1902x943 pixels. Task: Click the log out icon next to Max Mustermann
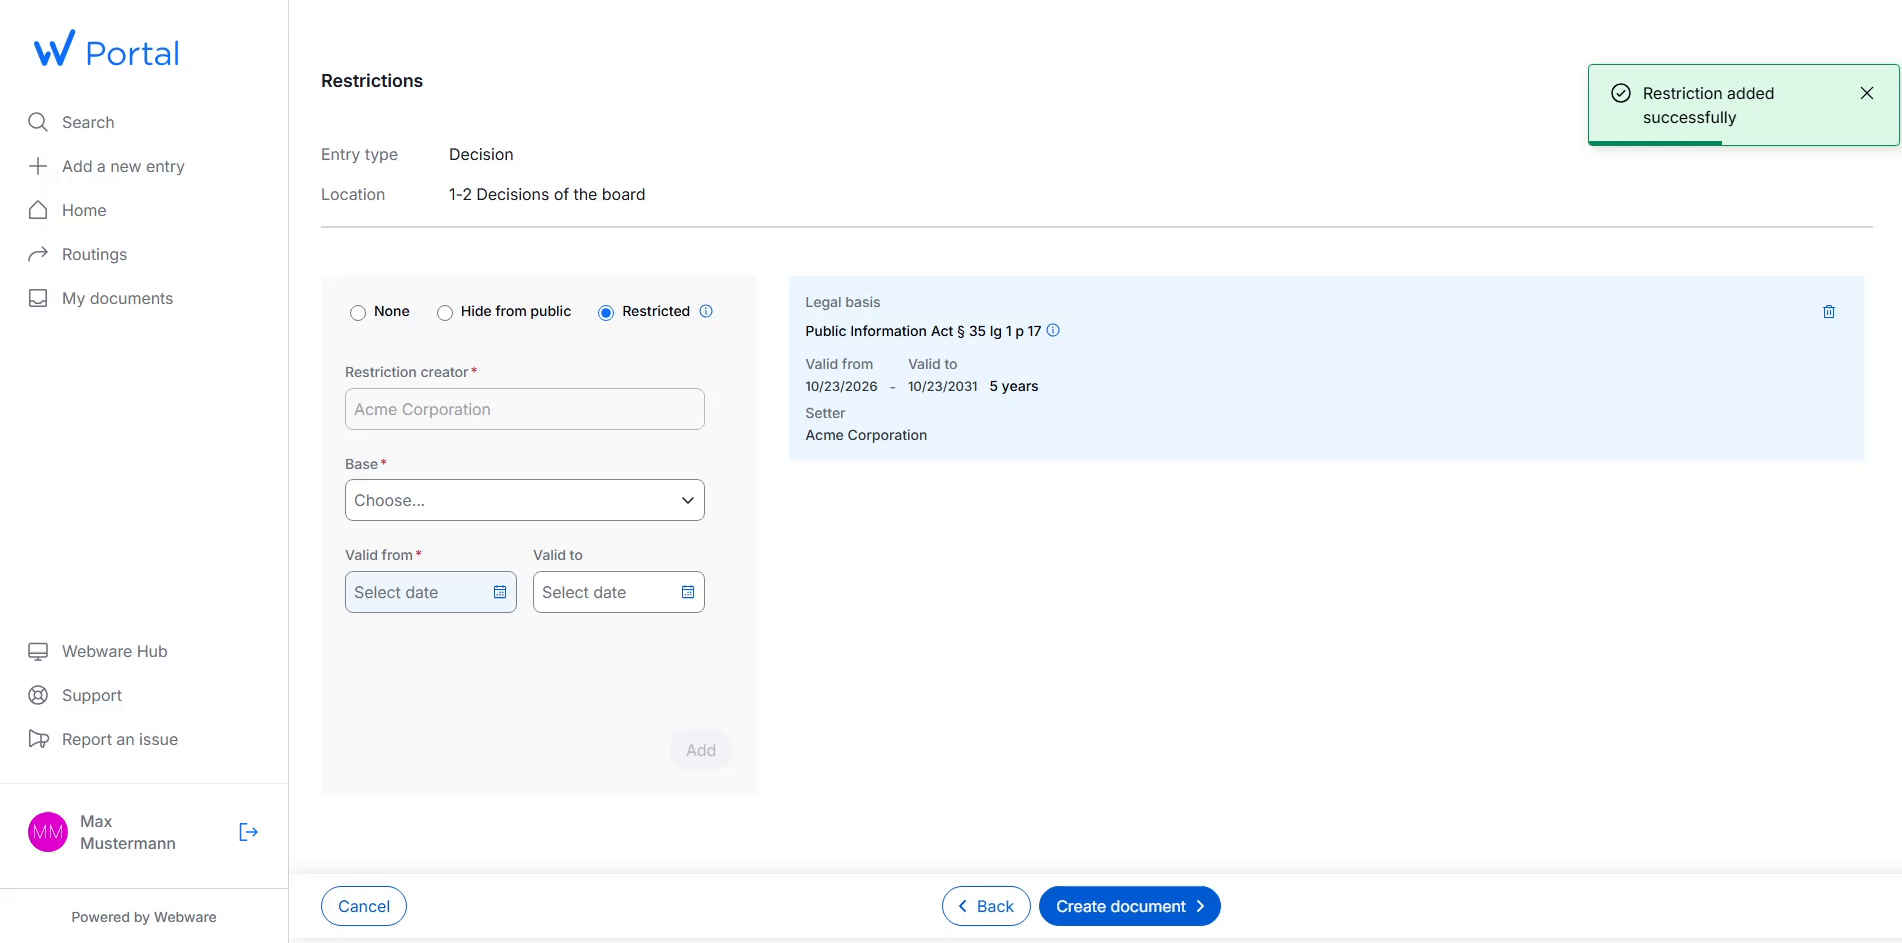coord(248,832)
